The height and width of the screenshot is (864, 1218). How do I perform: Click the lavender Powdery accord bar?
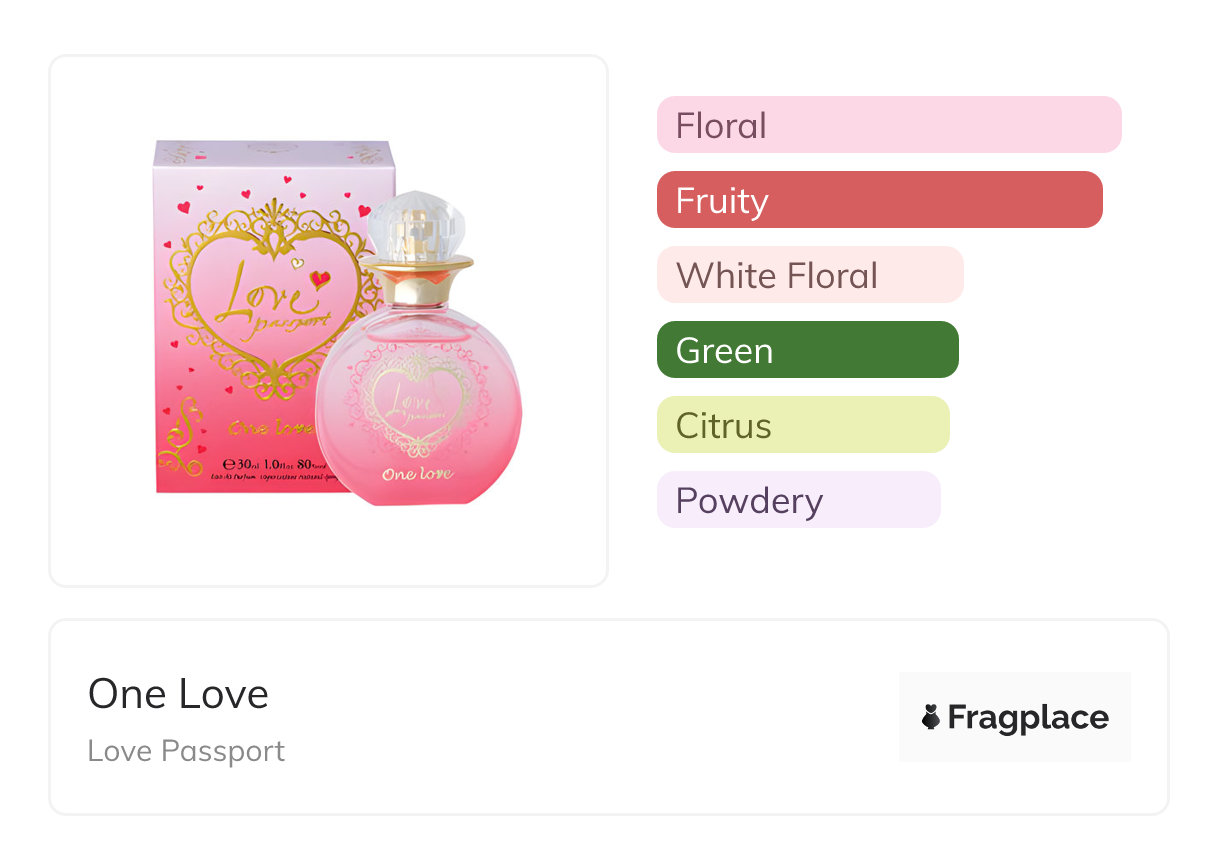click(x=798, y=500)
